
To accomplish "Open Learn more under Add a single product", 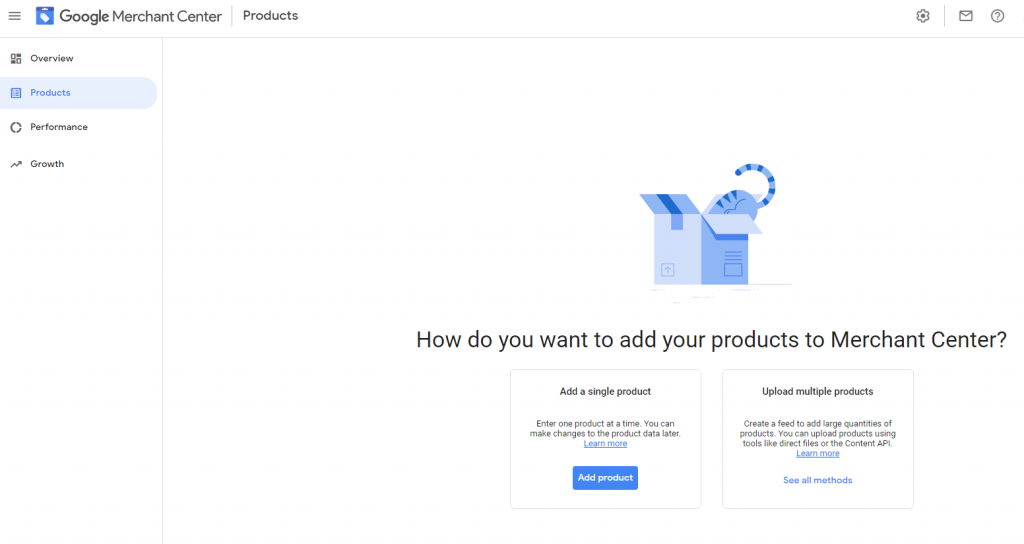I will tap(605, 443).
